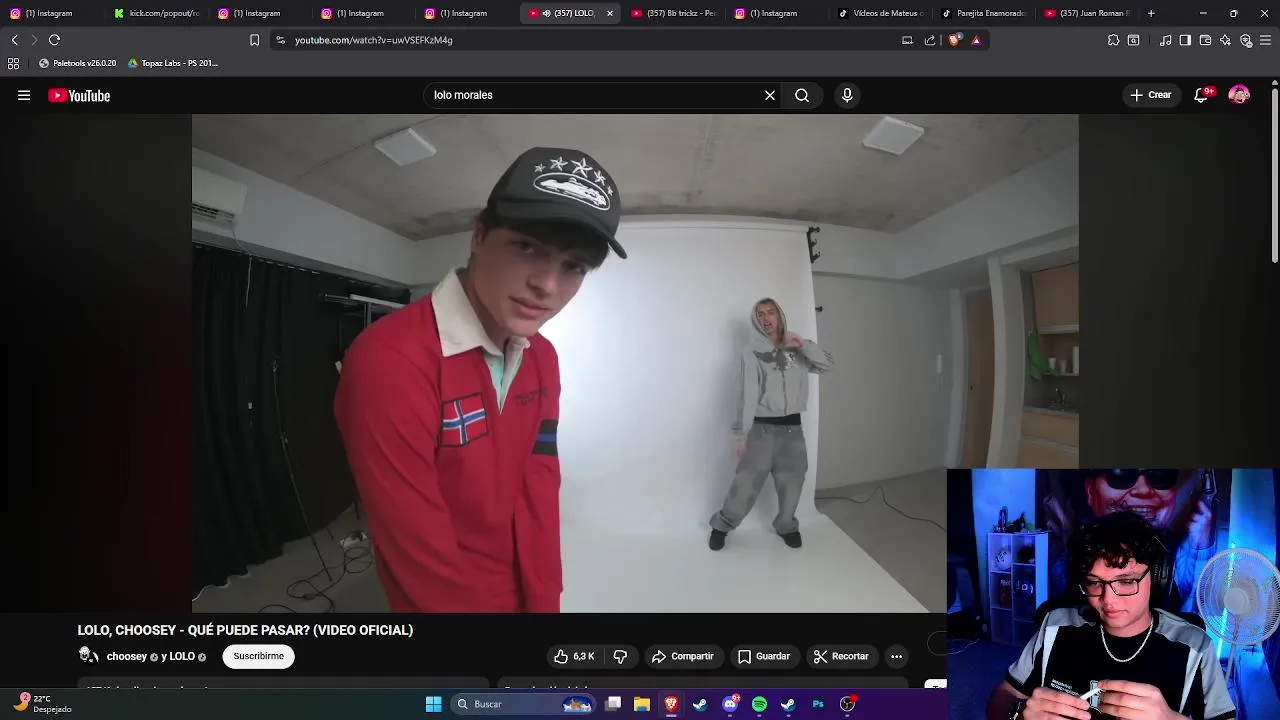Image resolution: width=1280 pixels, height=720 pixels.
Task: Open a new browser tab
Action: click(1151, 13)
